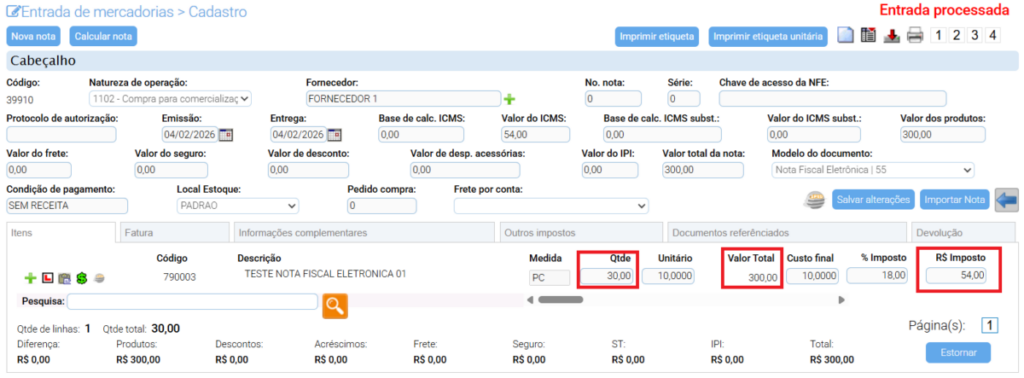Click the horizontal scrollbar thumb in items grid
Screen dimensions: 1024x378
tap(560, 300)
